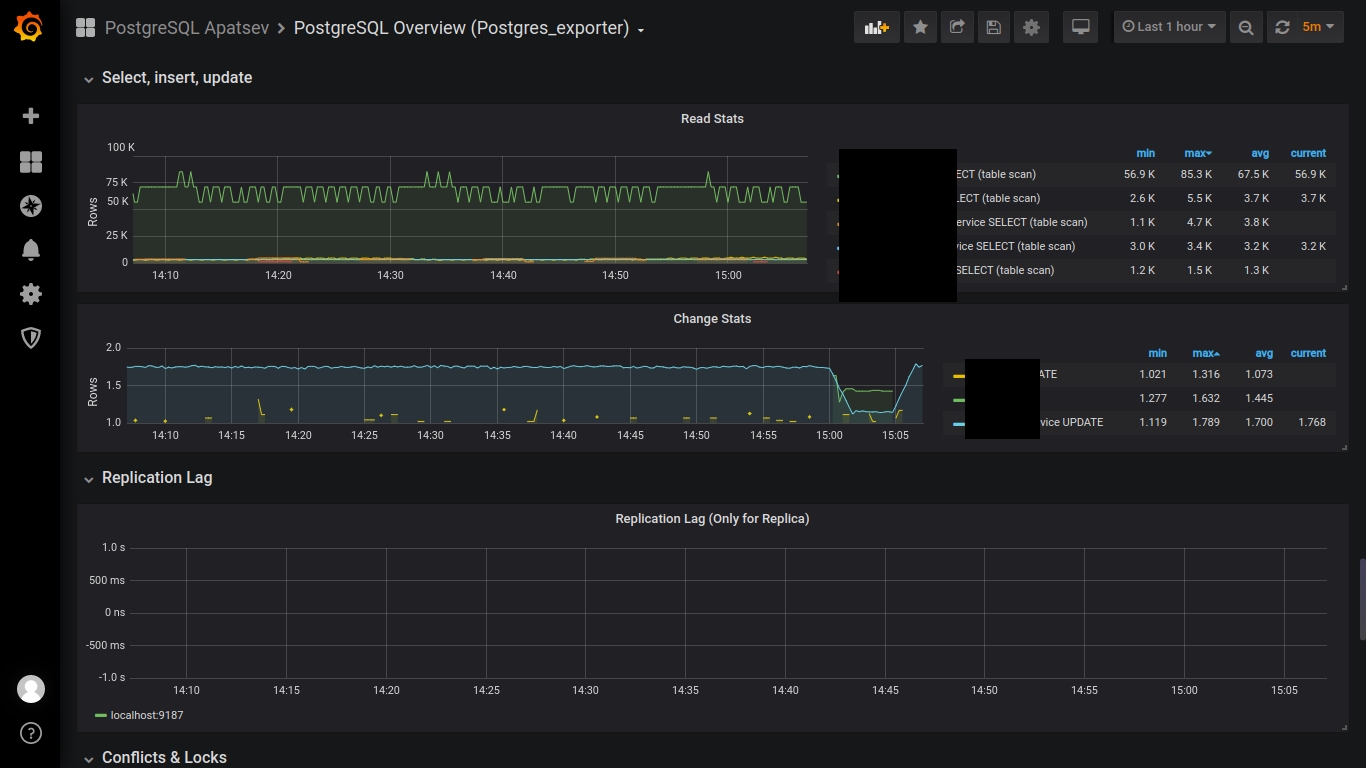Open the Last 1 hour time picker
Viewport: 1366px width, 768px height.
tap(1169, 27)
